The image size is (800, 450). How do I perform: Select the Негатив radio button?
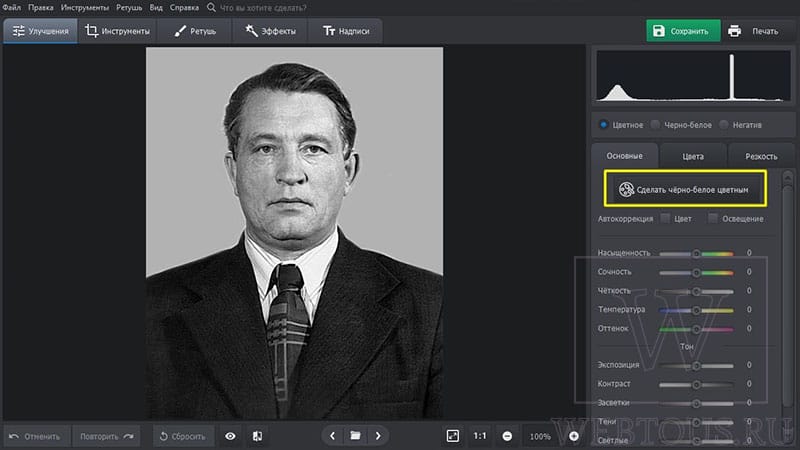click(723, 124)
